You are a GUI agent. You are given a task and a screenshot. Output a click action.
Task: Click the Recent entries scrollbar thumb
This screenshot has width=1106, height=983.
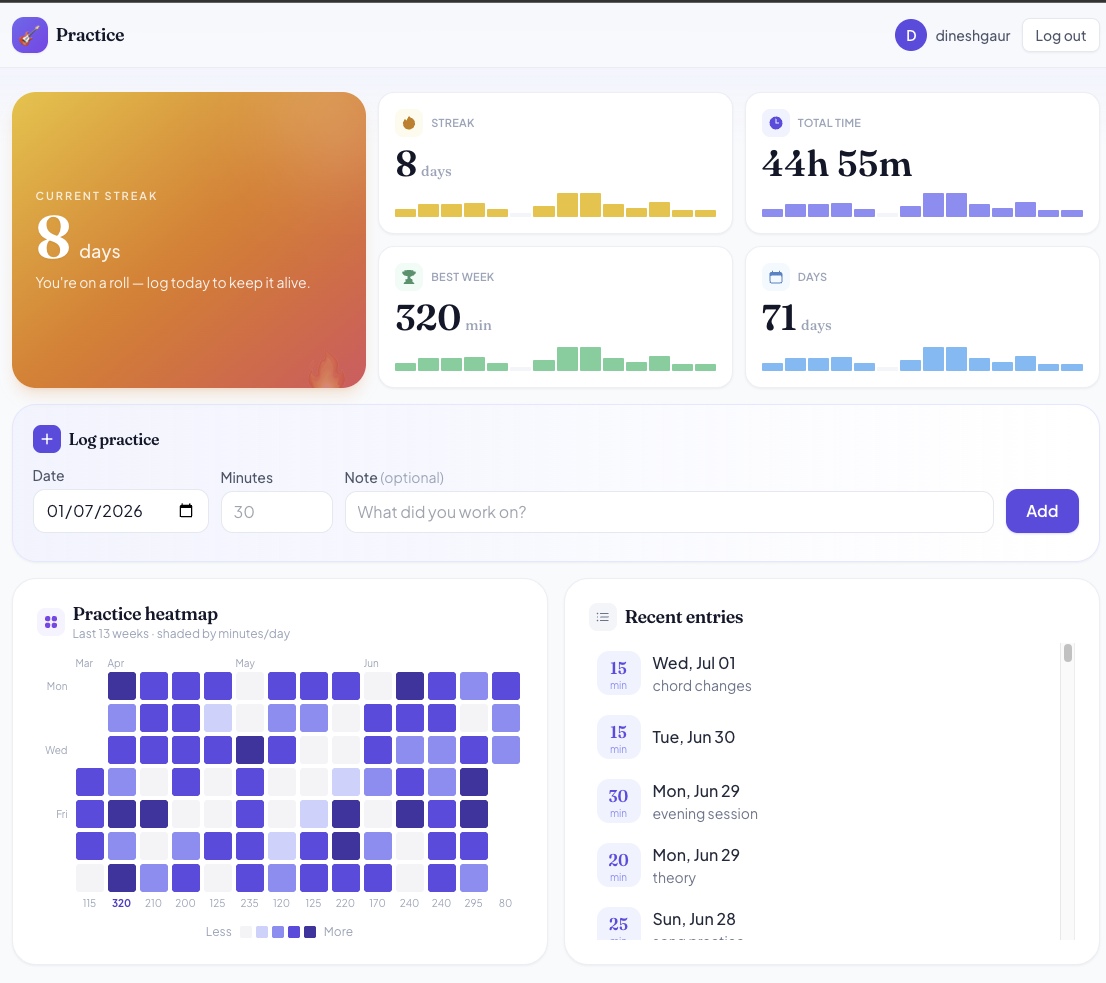[1068, 653]
